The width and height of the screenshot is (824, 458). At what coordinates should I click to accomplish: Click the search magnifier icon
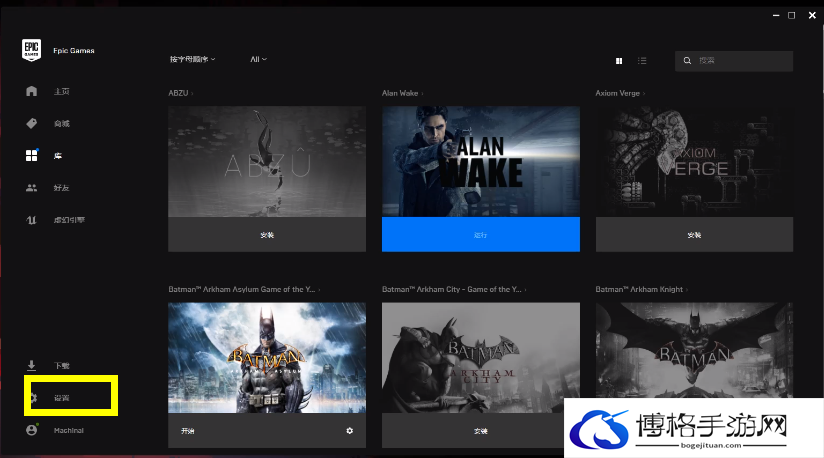tap(687, 61)
